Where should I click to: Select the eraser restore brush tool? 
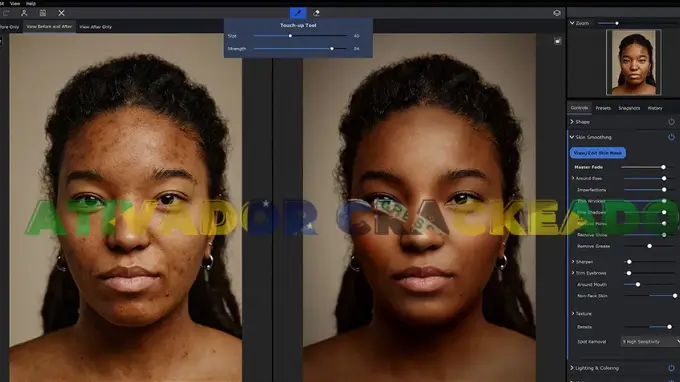pyautogui.click(x=317, y=13)
